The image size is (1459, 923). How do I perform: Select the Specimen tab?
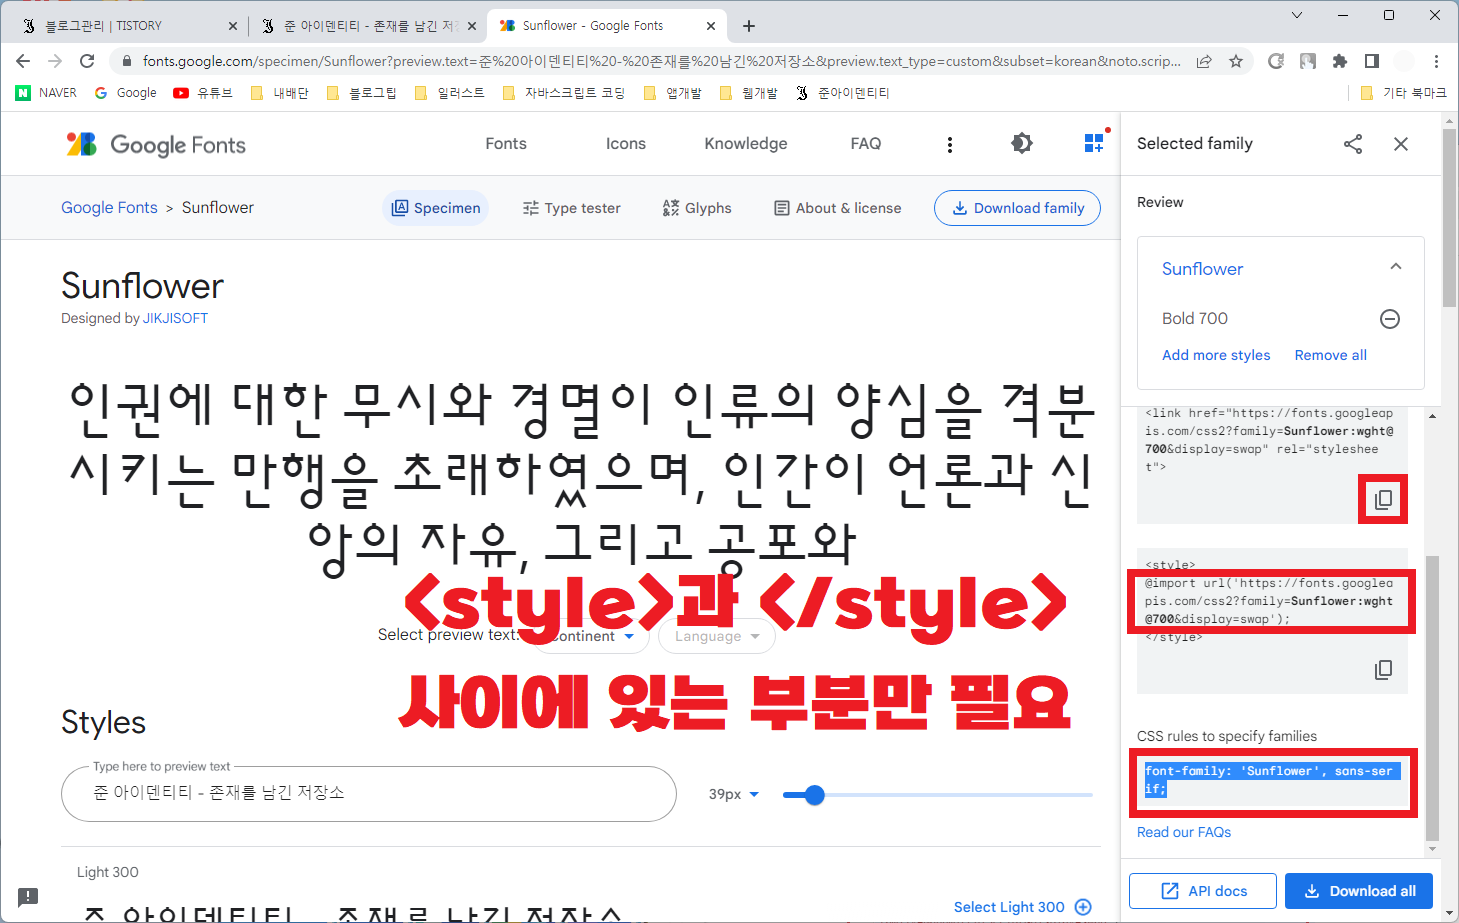tap(436, 208)
